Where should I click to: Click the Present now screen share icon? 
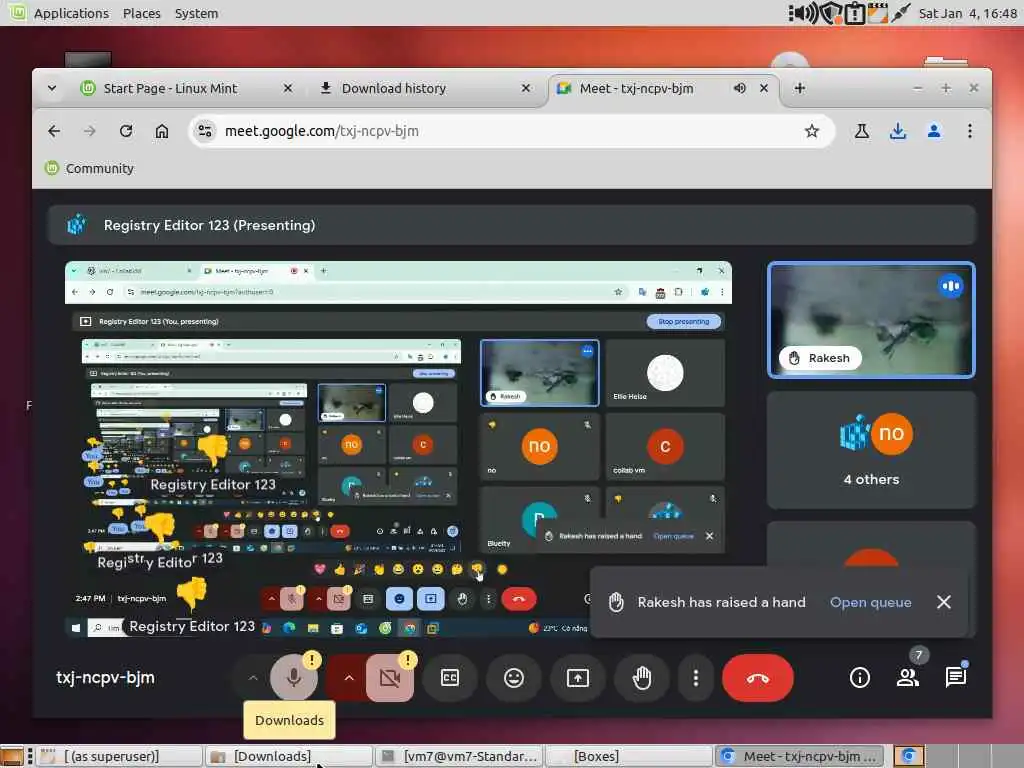578,678
